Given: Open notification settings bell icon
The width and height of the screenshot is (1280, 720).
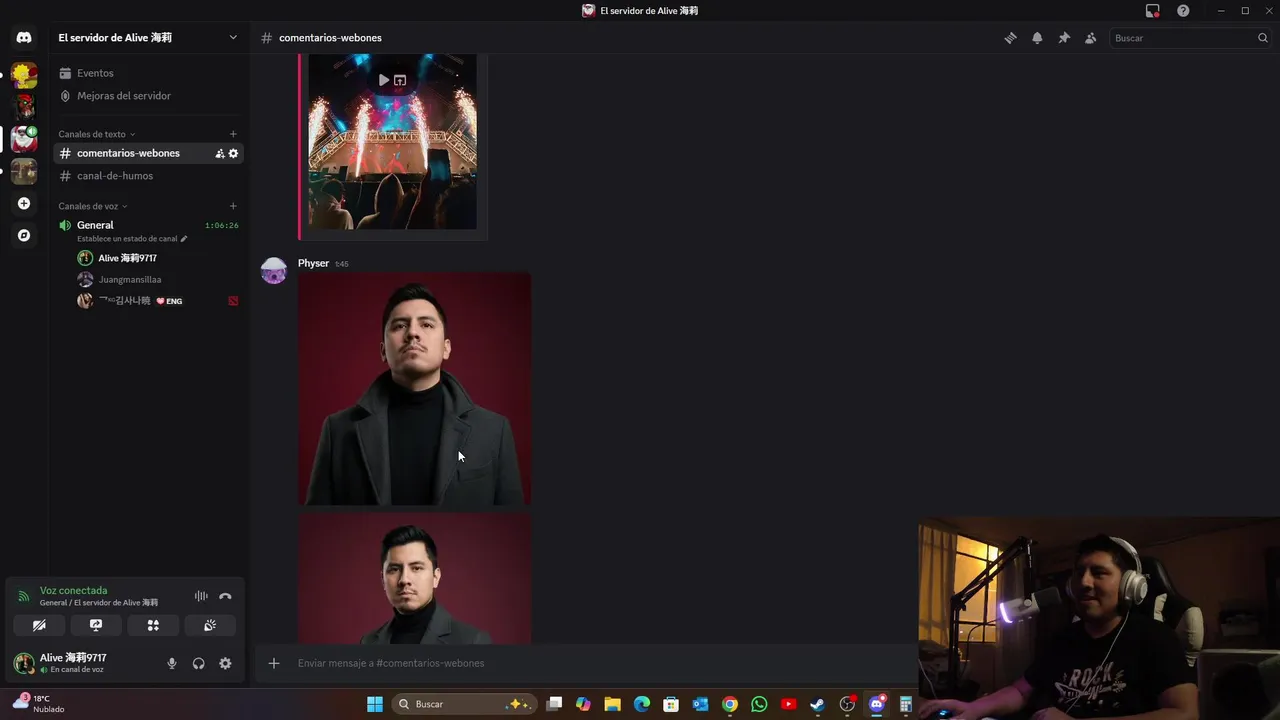Looking at the screenshot, I should (x=1037, y=38).
